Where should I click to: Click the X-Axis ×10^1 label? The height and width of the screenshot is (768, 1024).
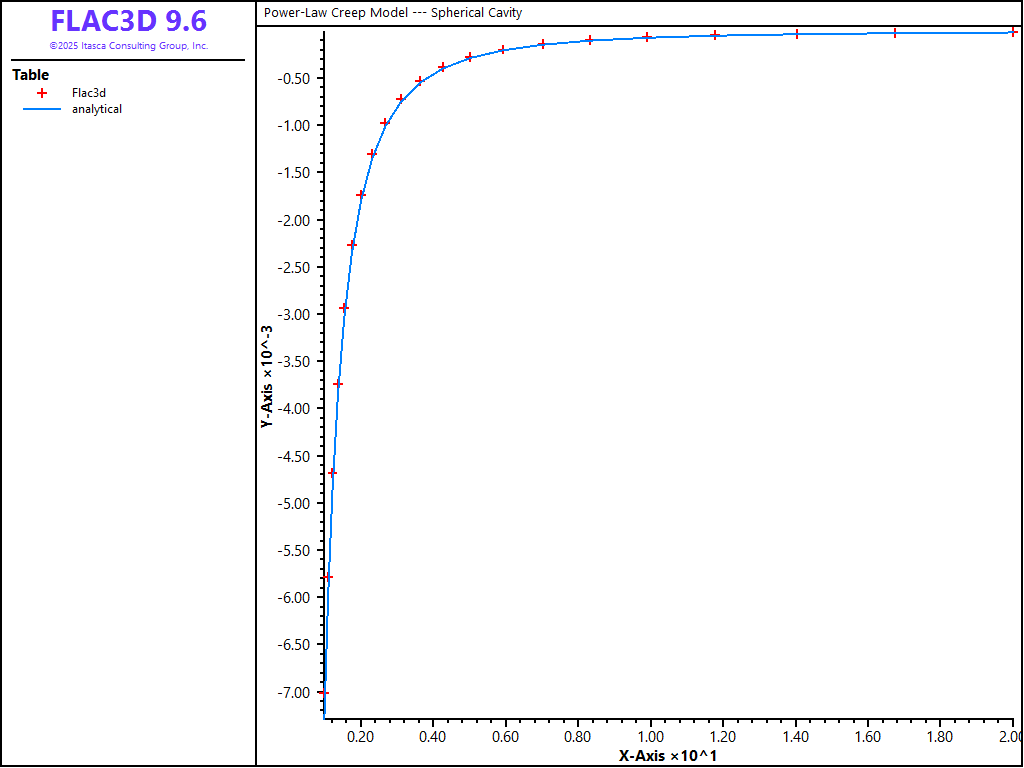(x=667, y=756)
